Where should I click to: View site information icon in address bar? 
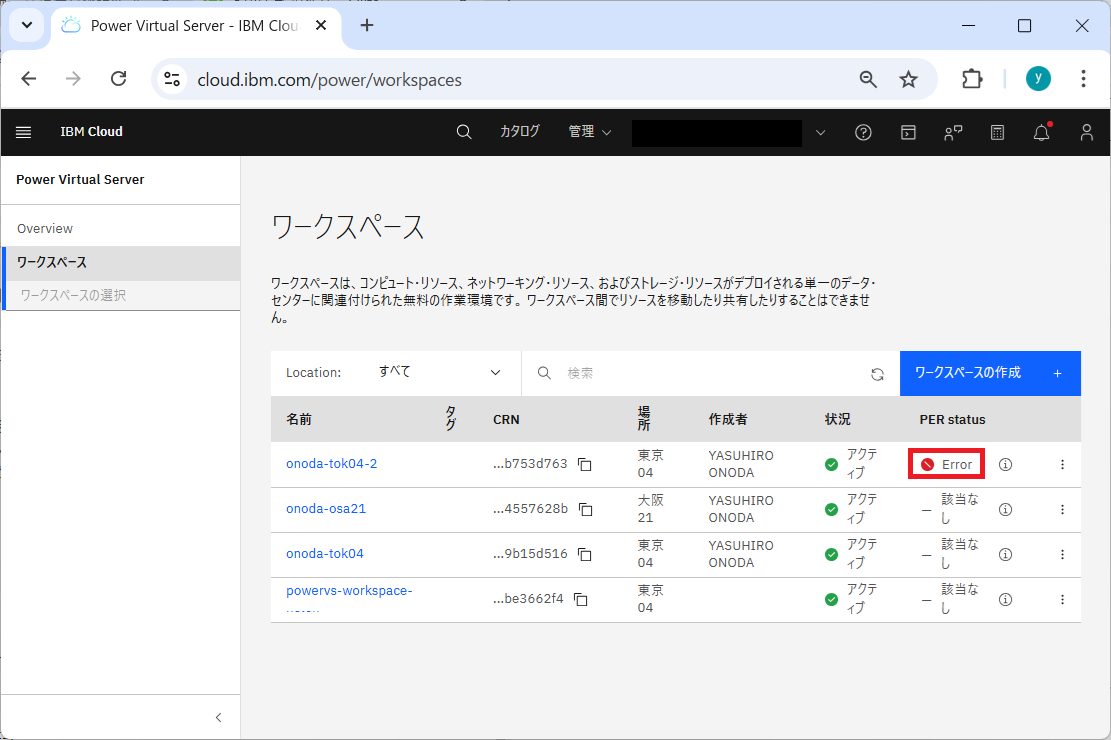[x=172, y=79]
